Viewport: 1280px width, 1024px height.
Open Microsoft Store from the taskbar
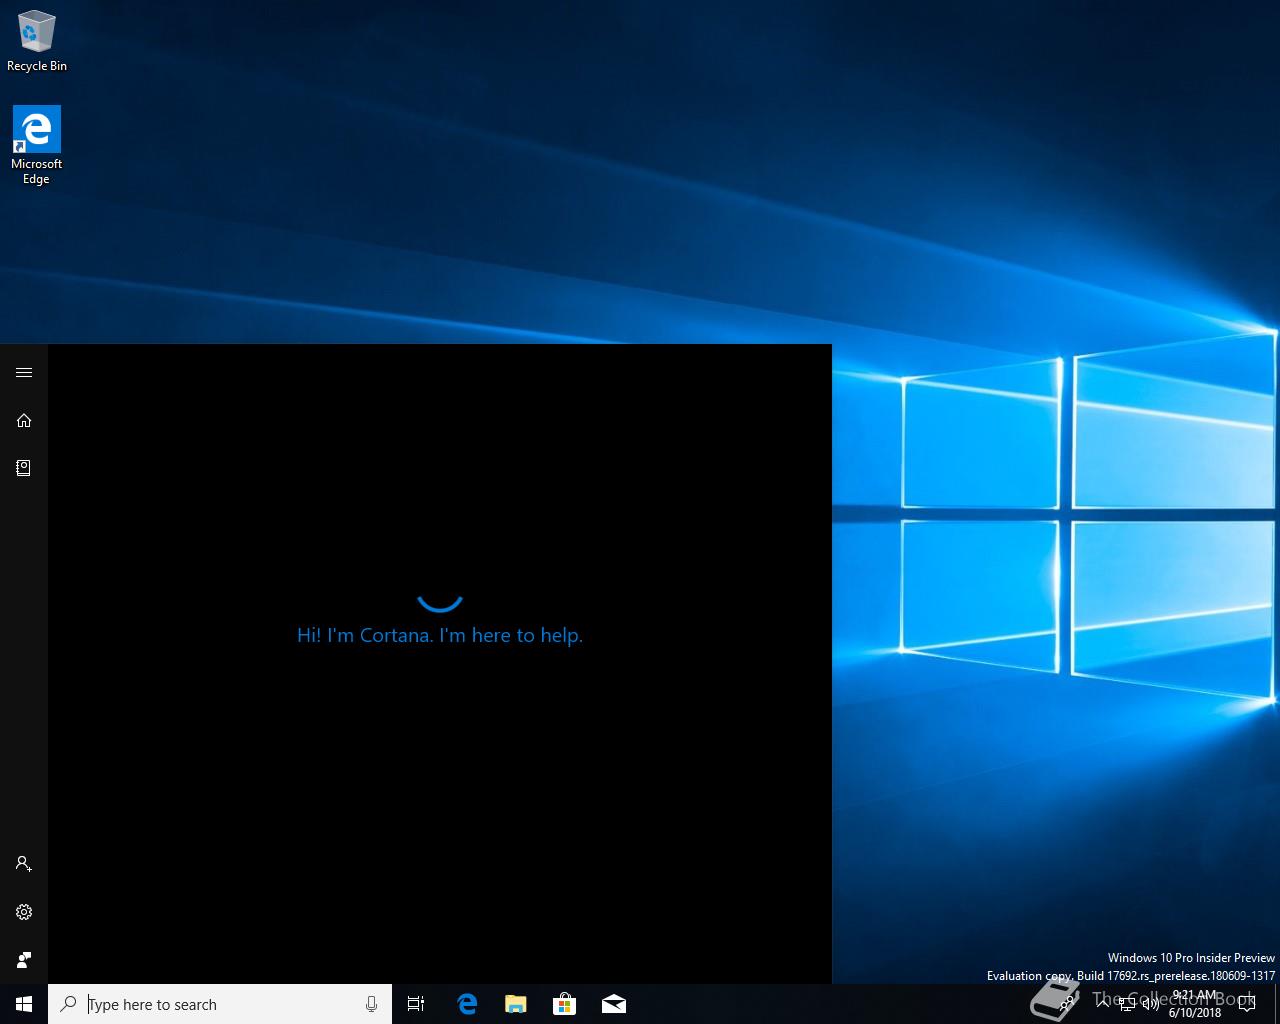(565, 1004)
